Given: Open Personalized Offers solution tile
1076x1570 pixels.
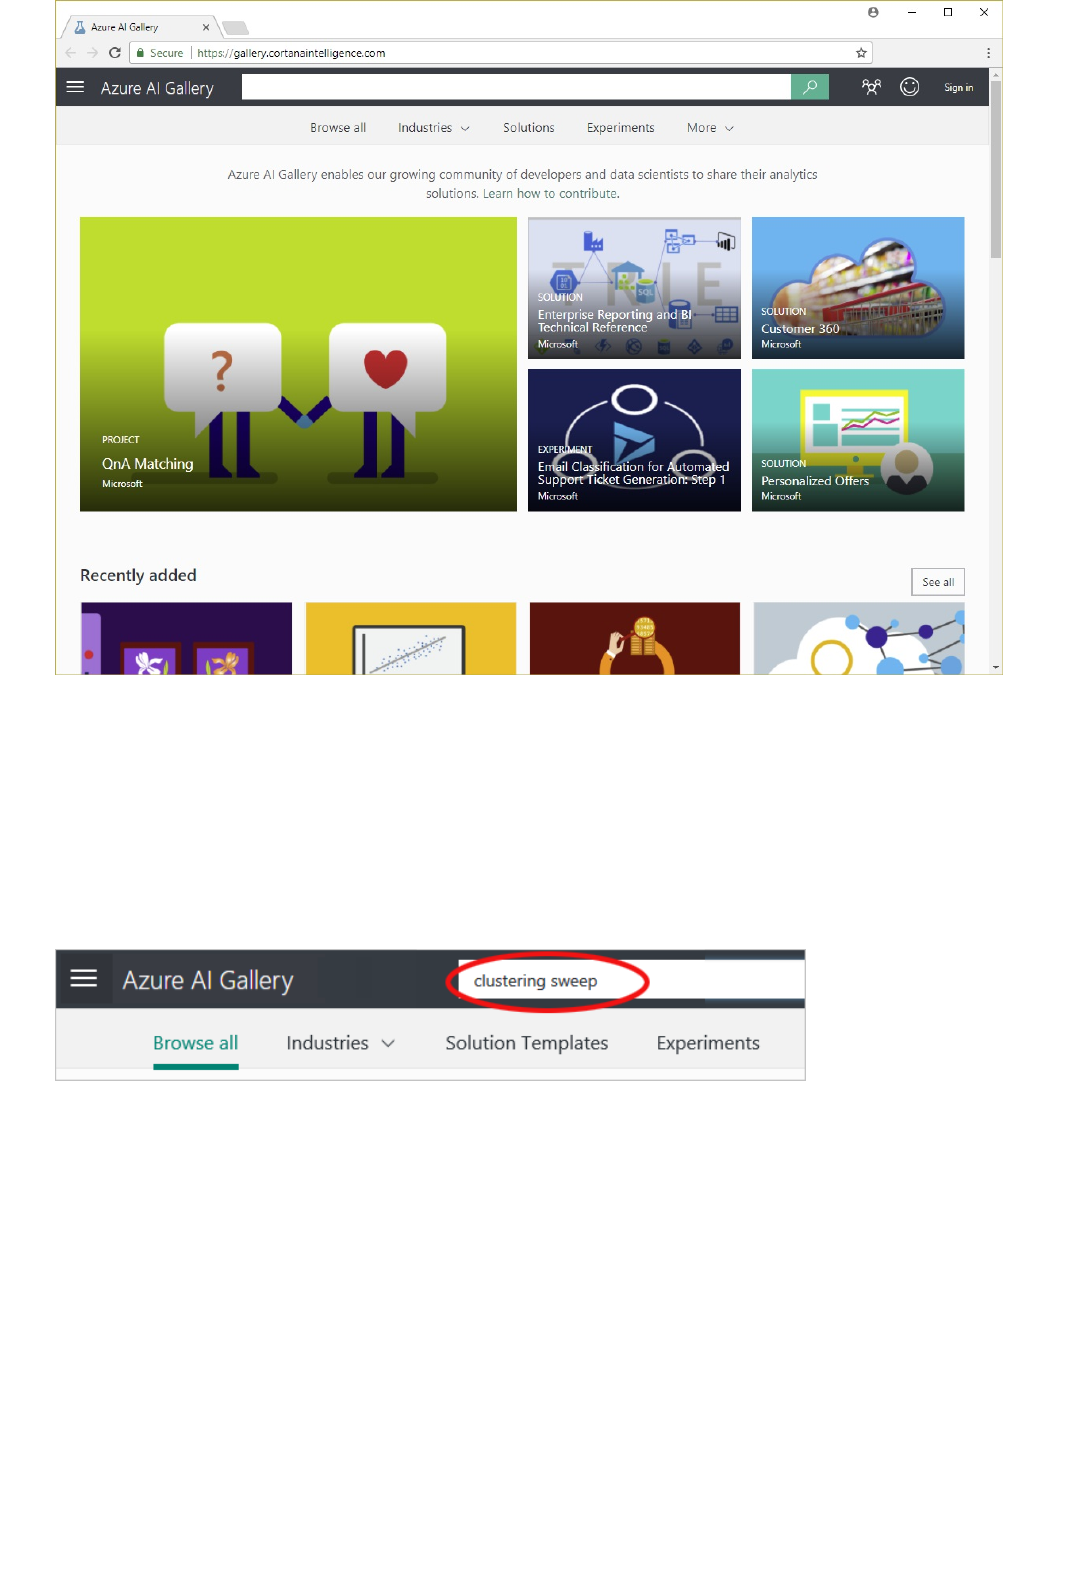Looking at the screenshot, I should (x=858, y=440).
